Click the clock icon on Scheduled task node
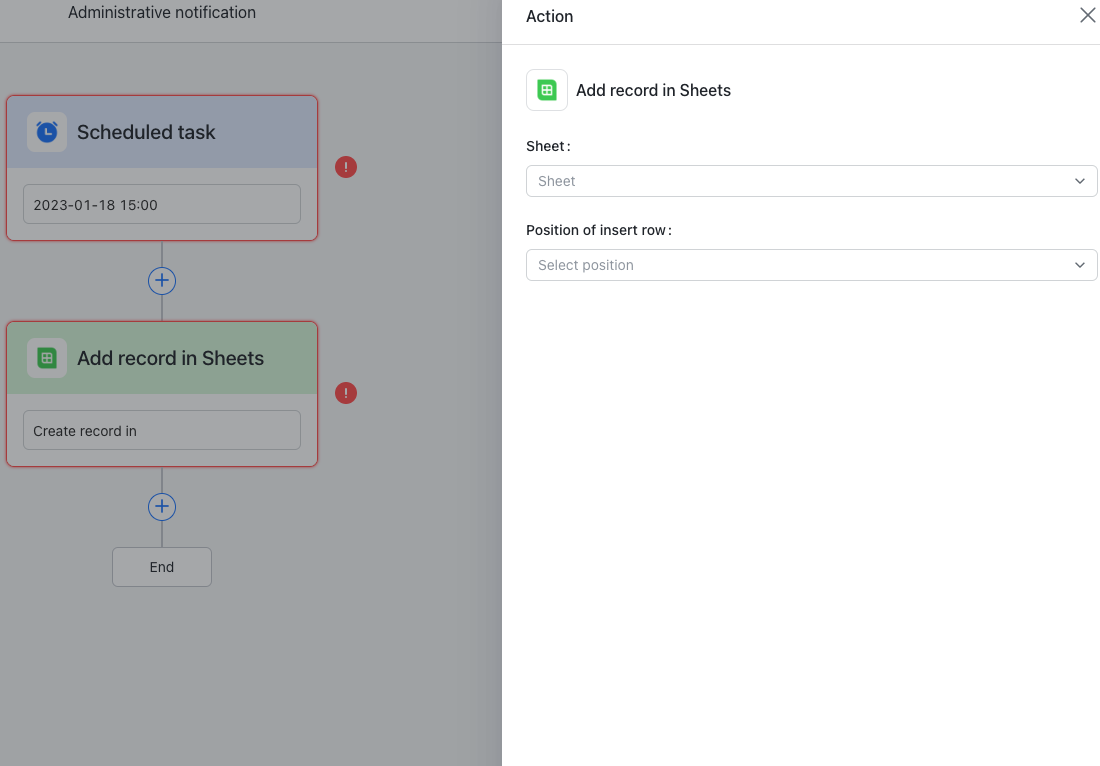This screenshot has height=766, width=1100. tap(46, 131)
